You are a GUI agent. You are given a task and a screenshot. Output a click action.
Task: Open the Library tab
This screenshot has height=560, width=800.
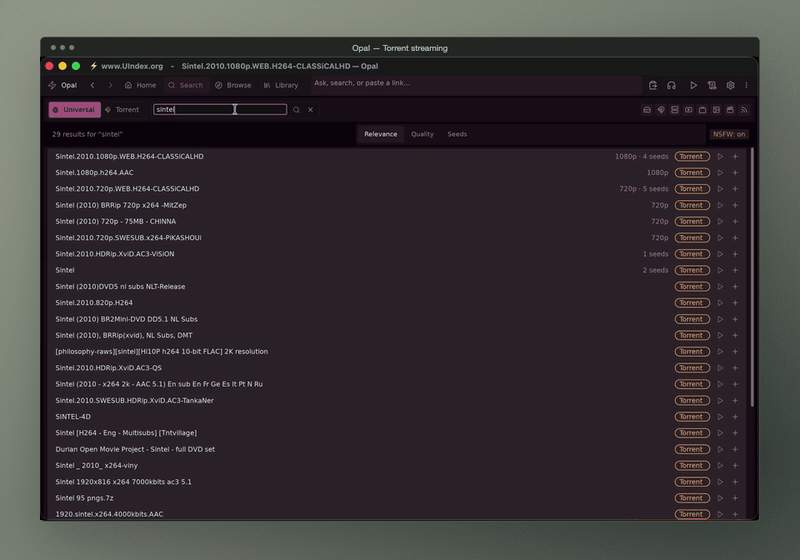tap(281, 85)
